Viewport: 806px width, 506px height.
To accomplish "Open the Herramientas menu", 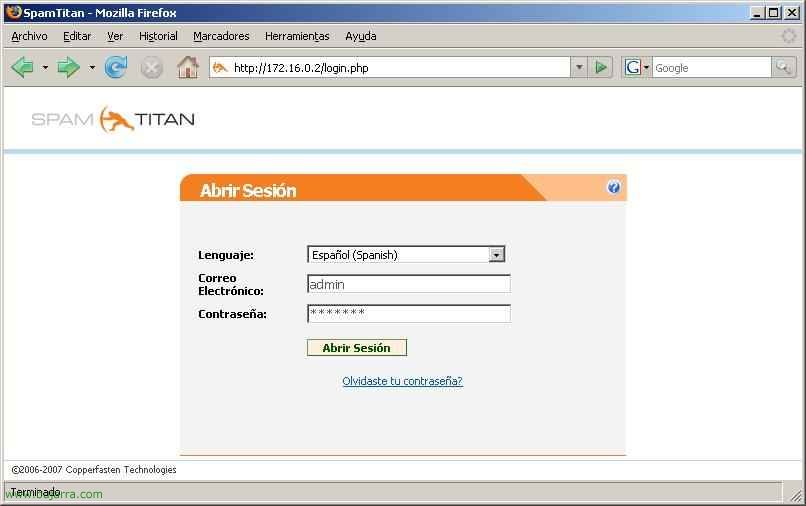I will (297, 36).
